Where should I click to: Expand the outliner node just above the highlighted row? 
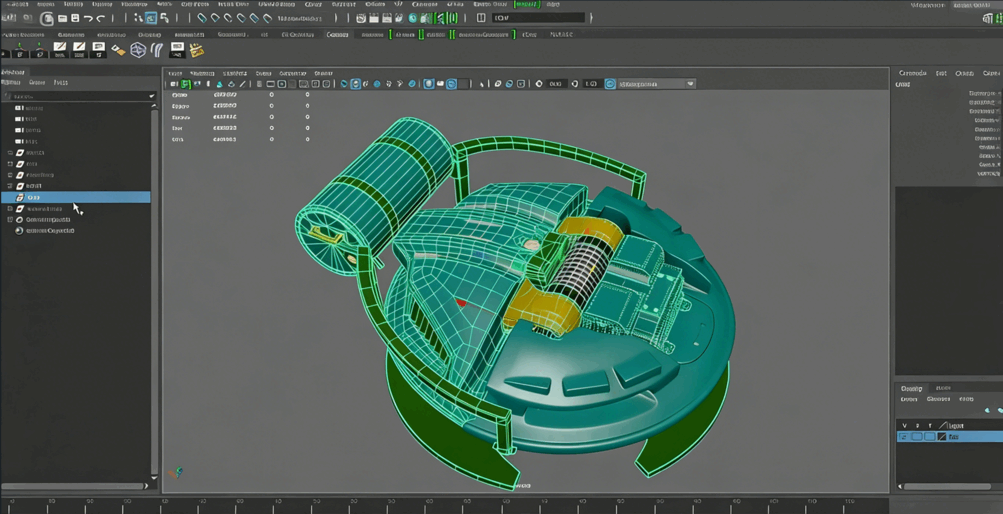(10, 186)
